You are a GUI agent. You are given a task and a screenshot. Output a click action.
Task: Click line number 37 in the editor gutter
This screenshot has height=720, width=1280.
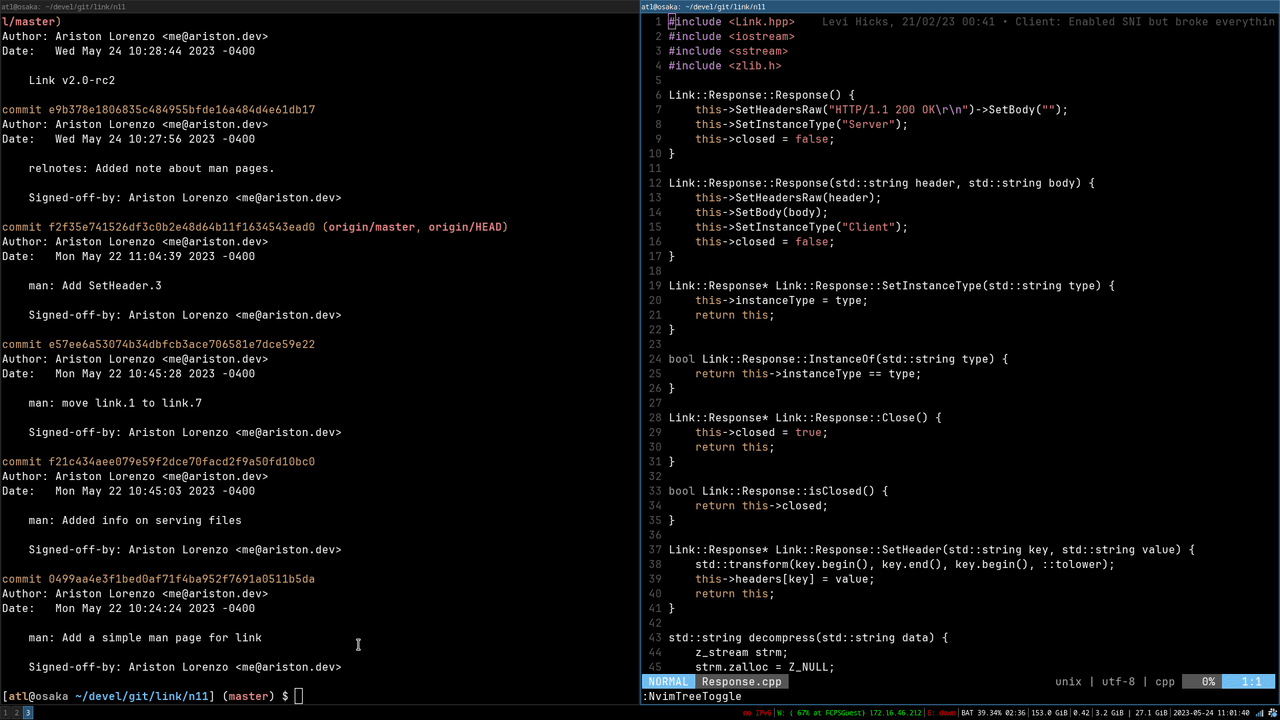click(x=655, y=550)
